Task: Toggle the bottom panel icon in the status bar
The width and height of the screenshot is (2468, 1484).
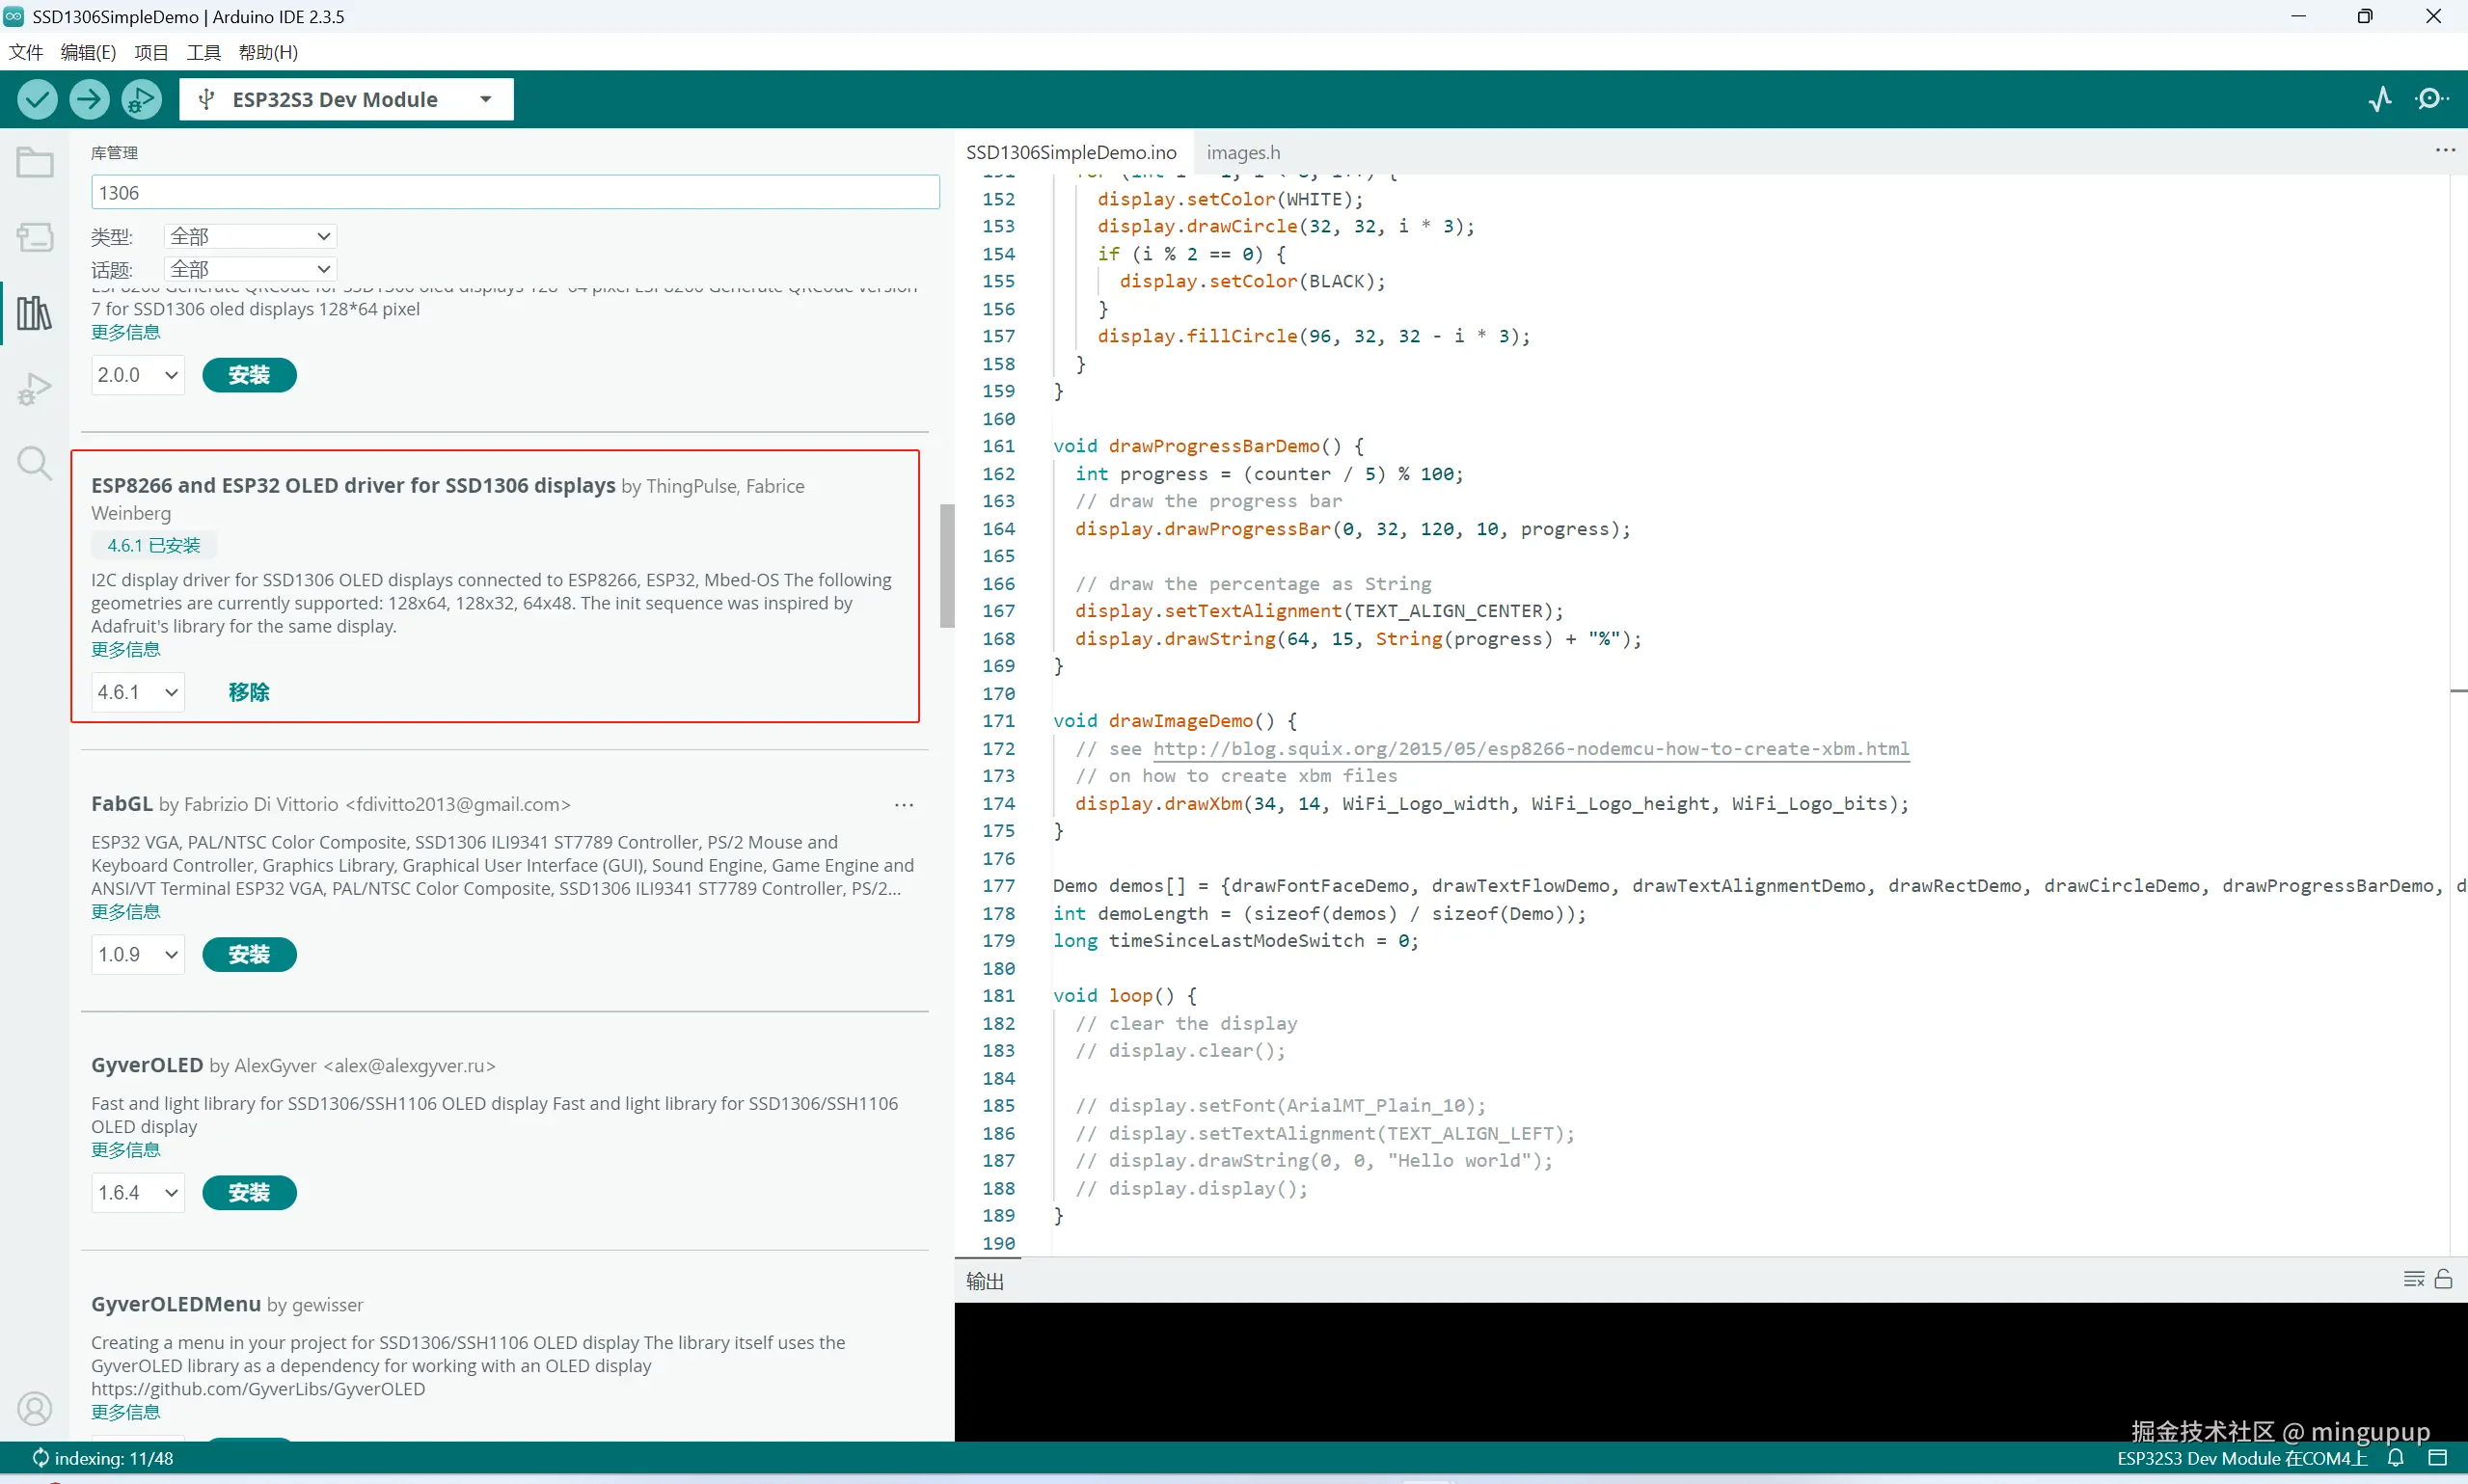Action: coord(2437,1458)
